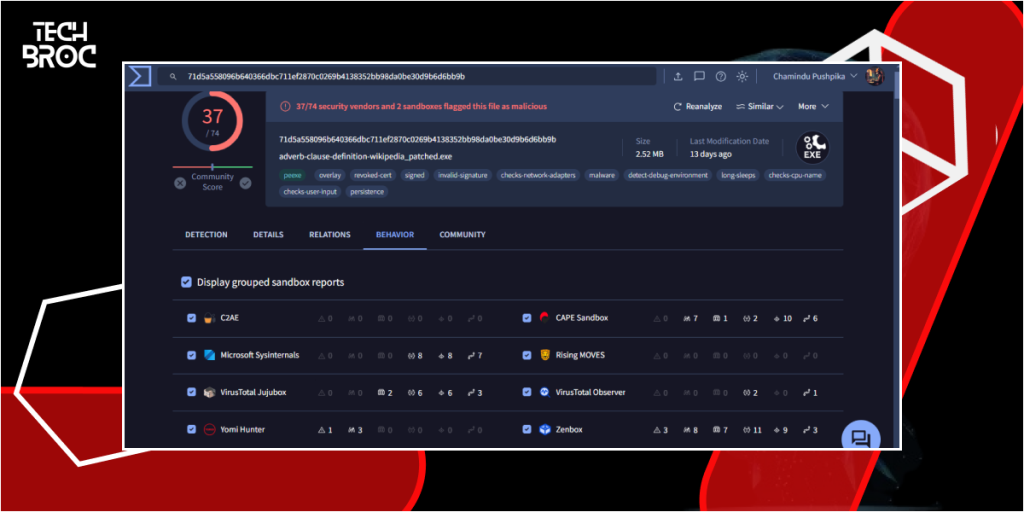Click the VirusTotal Observer logo icon
The image size is (1024, 512).
pyautogui.click(x=545, y=392)
